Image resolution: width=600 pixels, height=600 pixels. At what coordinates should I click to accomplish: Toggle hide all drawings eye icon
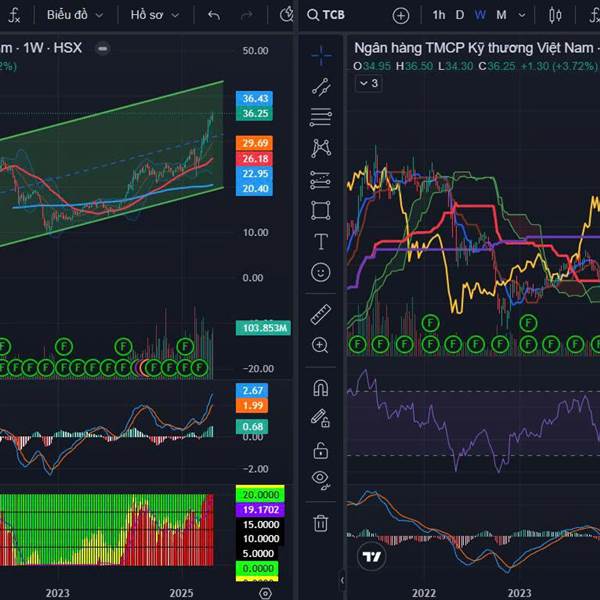click(x=321, y=480)
